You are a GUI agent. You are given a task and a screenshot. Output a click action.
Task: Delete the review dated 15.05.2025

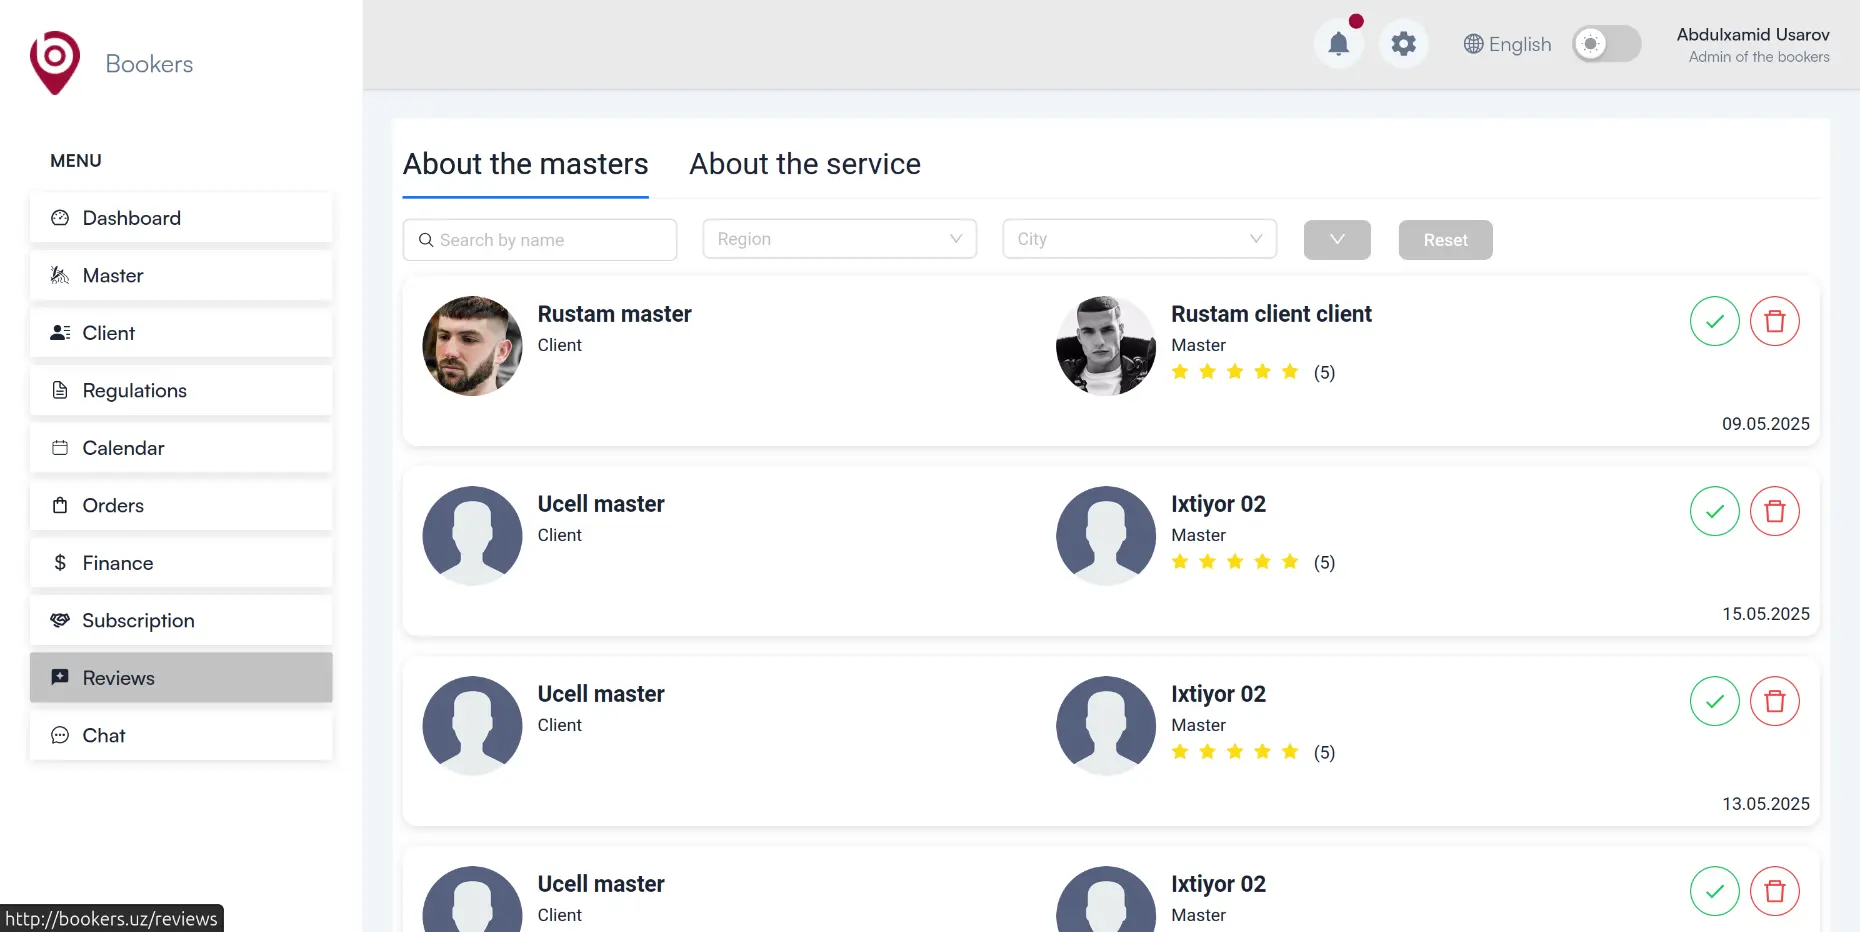(x=1774, y=511)
